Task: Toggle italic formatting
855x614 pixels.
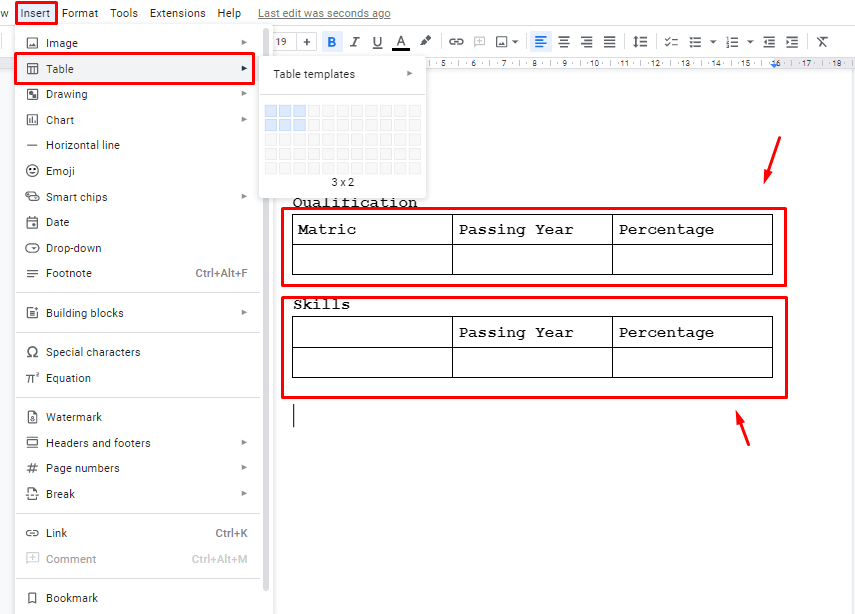Action: (354, 42)
